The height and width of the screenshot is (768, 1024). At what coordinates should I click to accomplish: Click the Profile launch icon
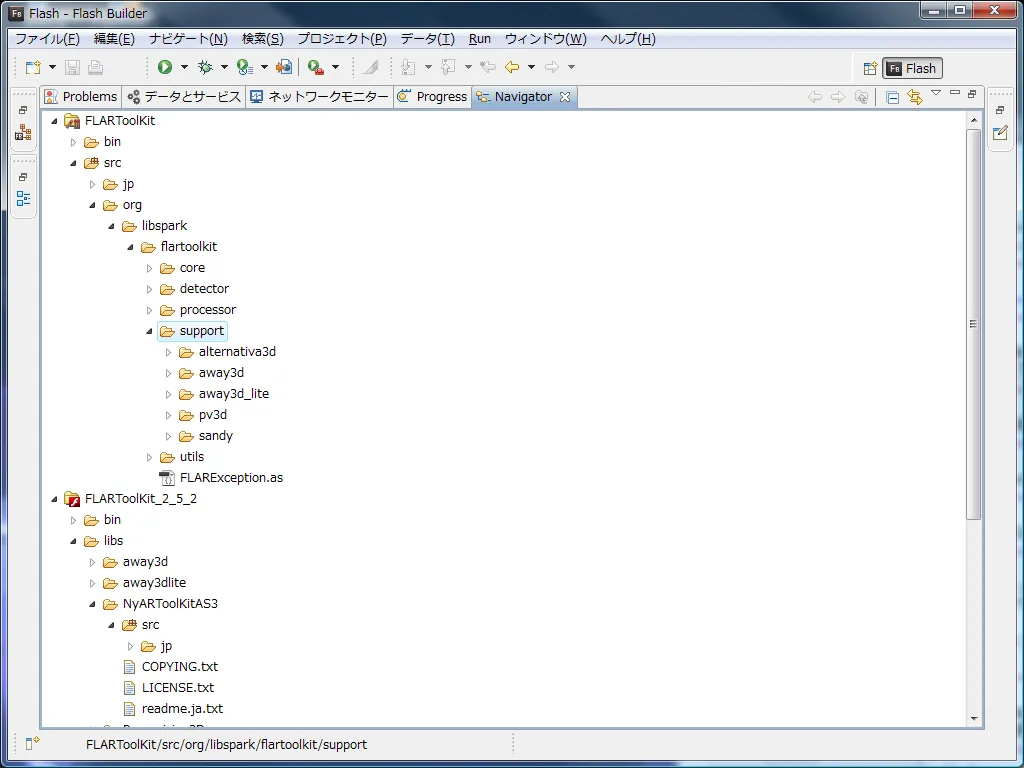pyautogui.click(x=245, y=67)
